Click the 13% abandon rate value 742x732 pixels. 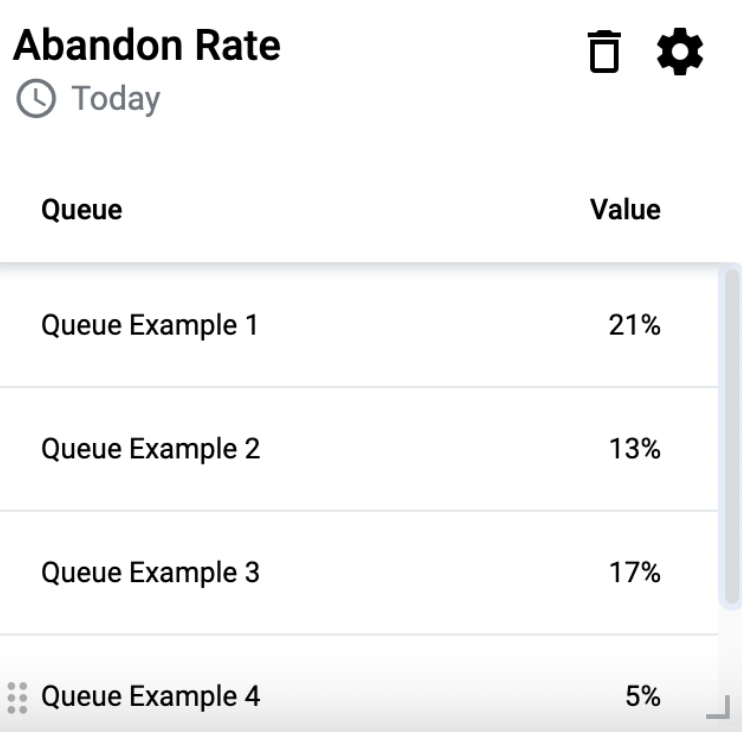(635, 449)
